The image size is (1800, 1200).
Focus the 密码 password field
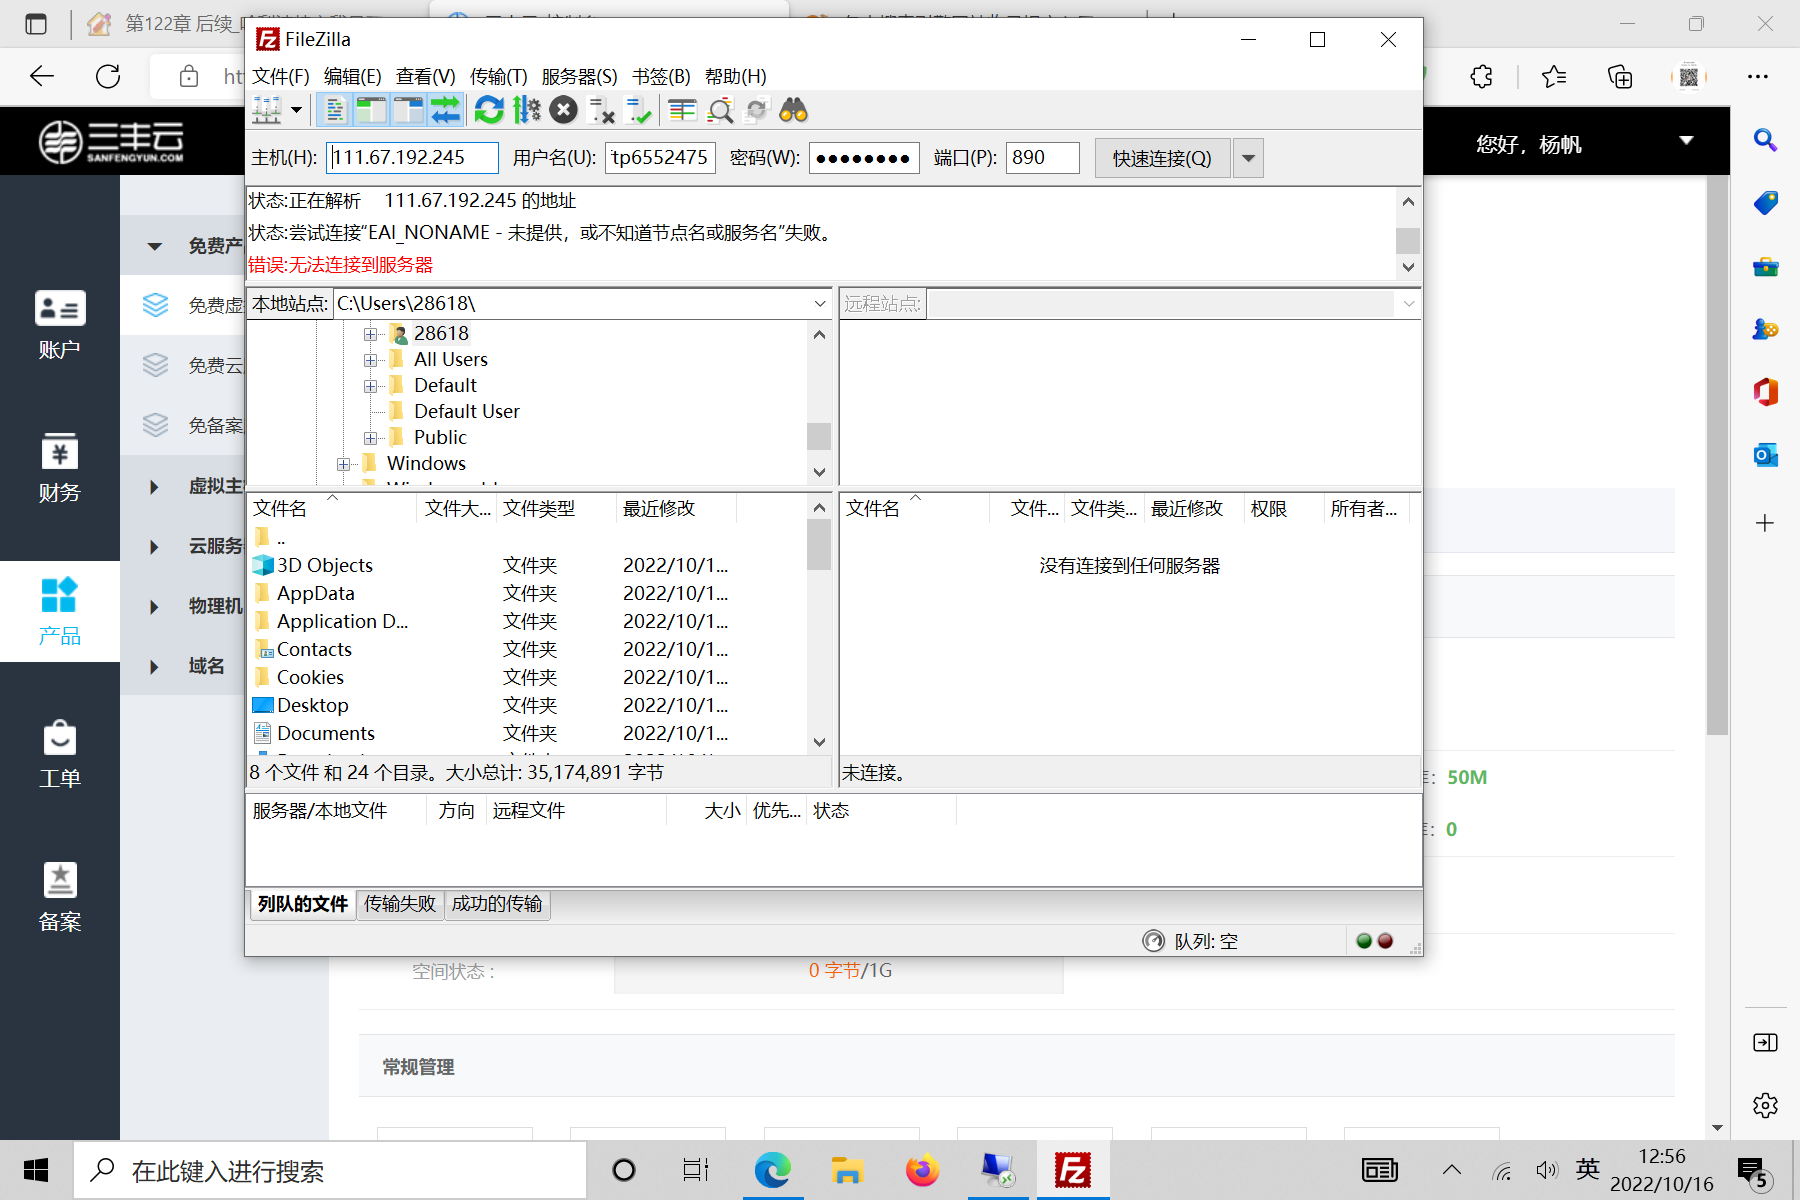coord(864,158)
